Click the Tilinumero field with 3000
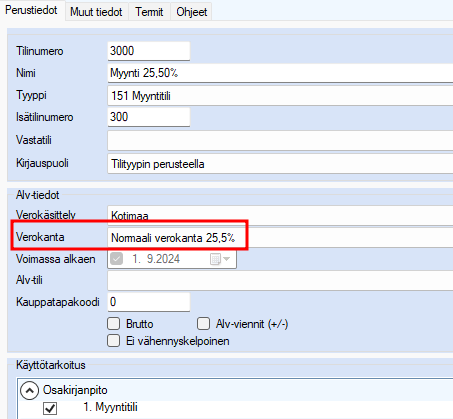This screenshot has width=453, height=419. coord(149,51)
